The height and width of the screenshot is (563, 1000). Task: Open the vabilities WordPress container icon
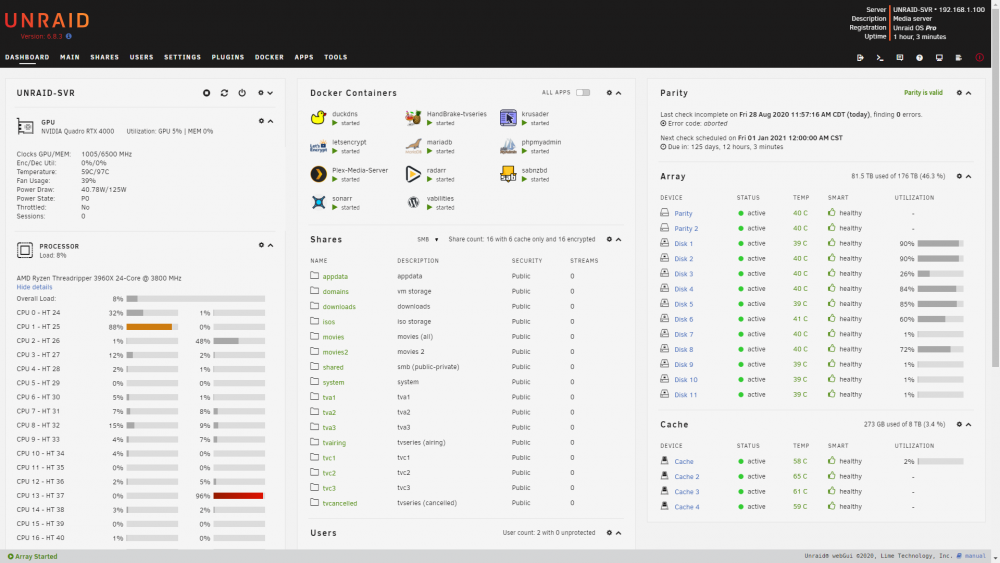click(x=413, y=202)
